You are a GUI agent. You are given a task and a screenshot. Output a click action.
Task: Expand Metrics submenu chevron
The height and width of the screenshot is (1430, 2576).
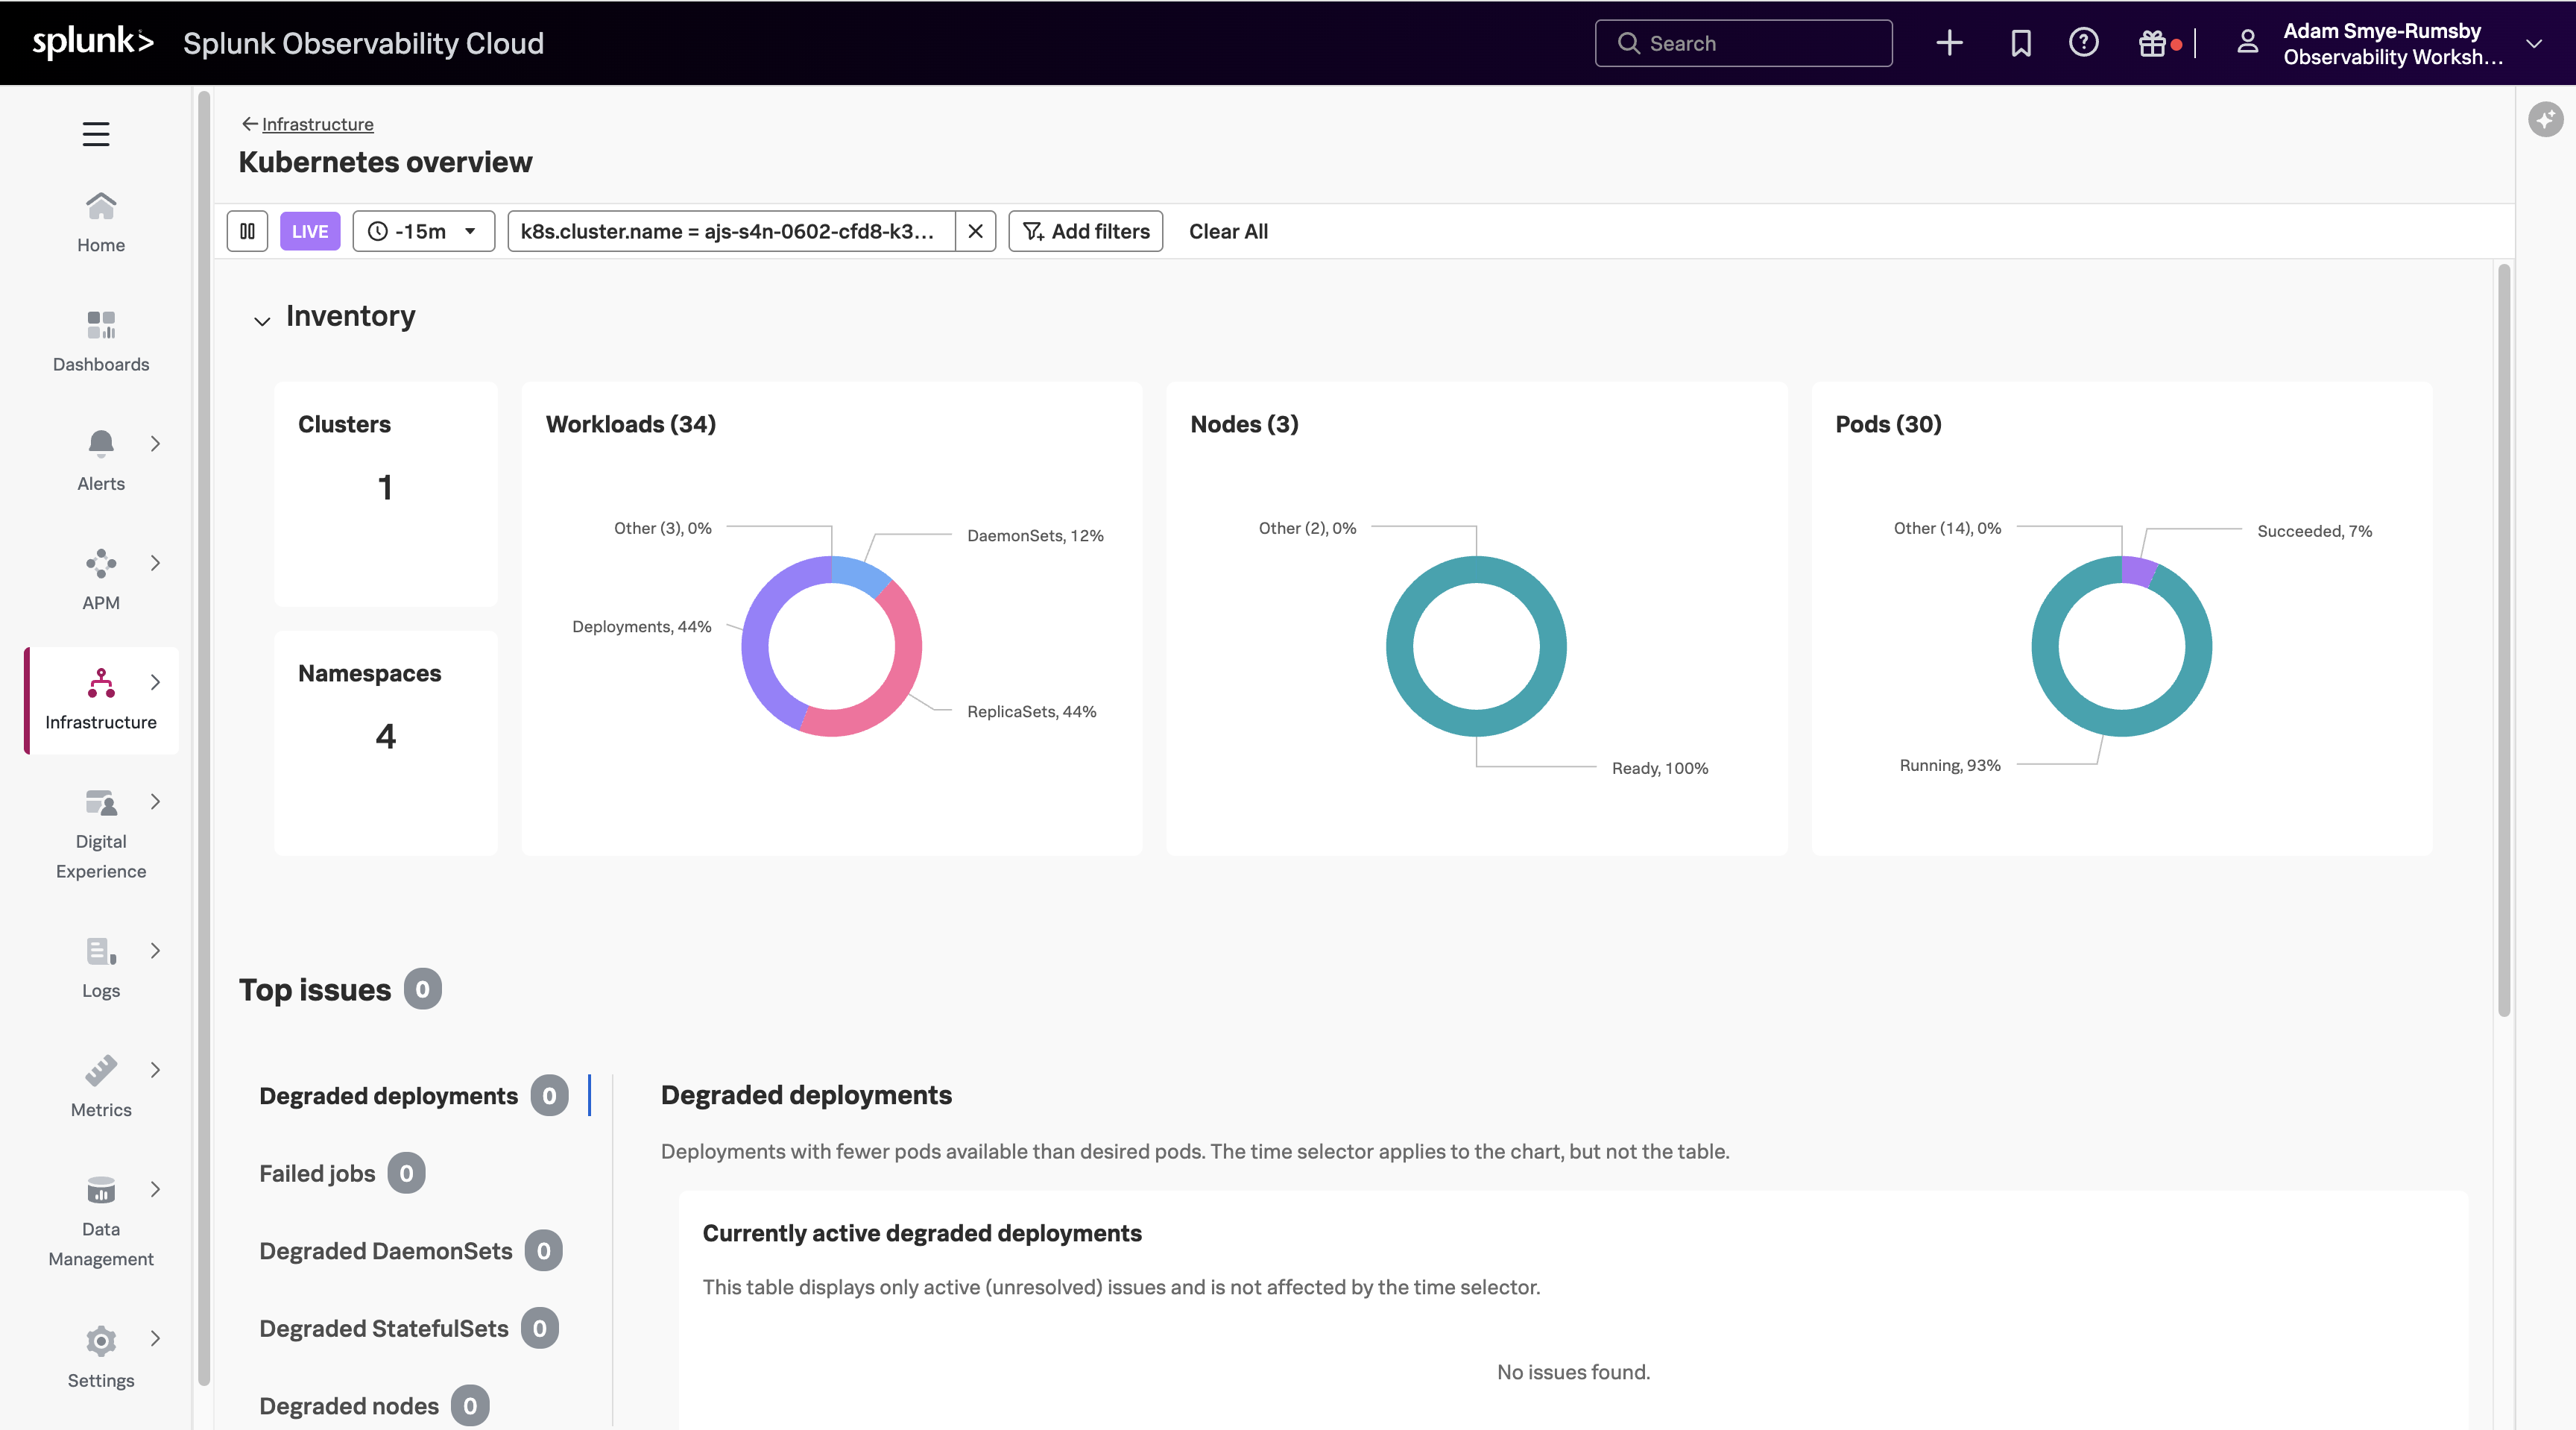pos(155,1070)
